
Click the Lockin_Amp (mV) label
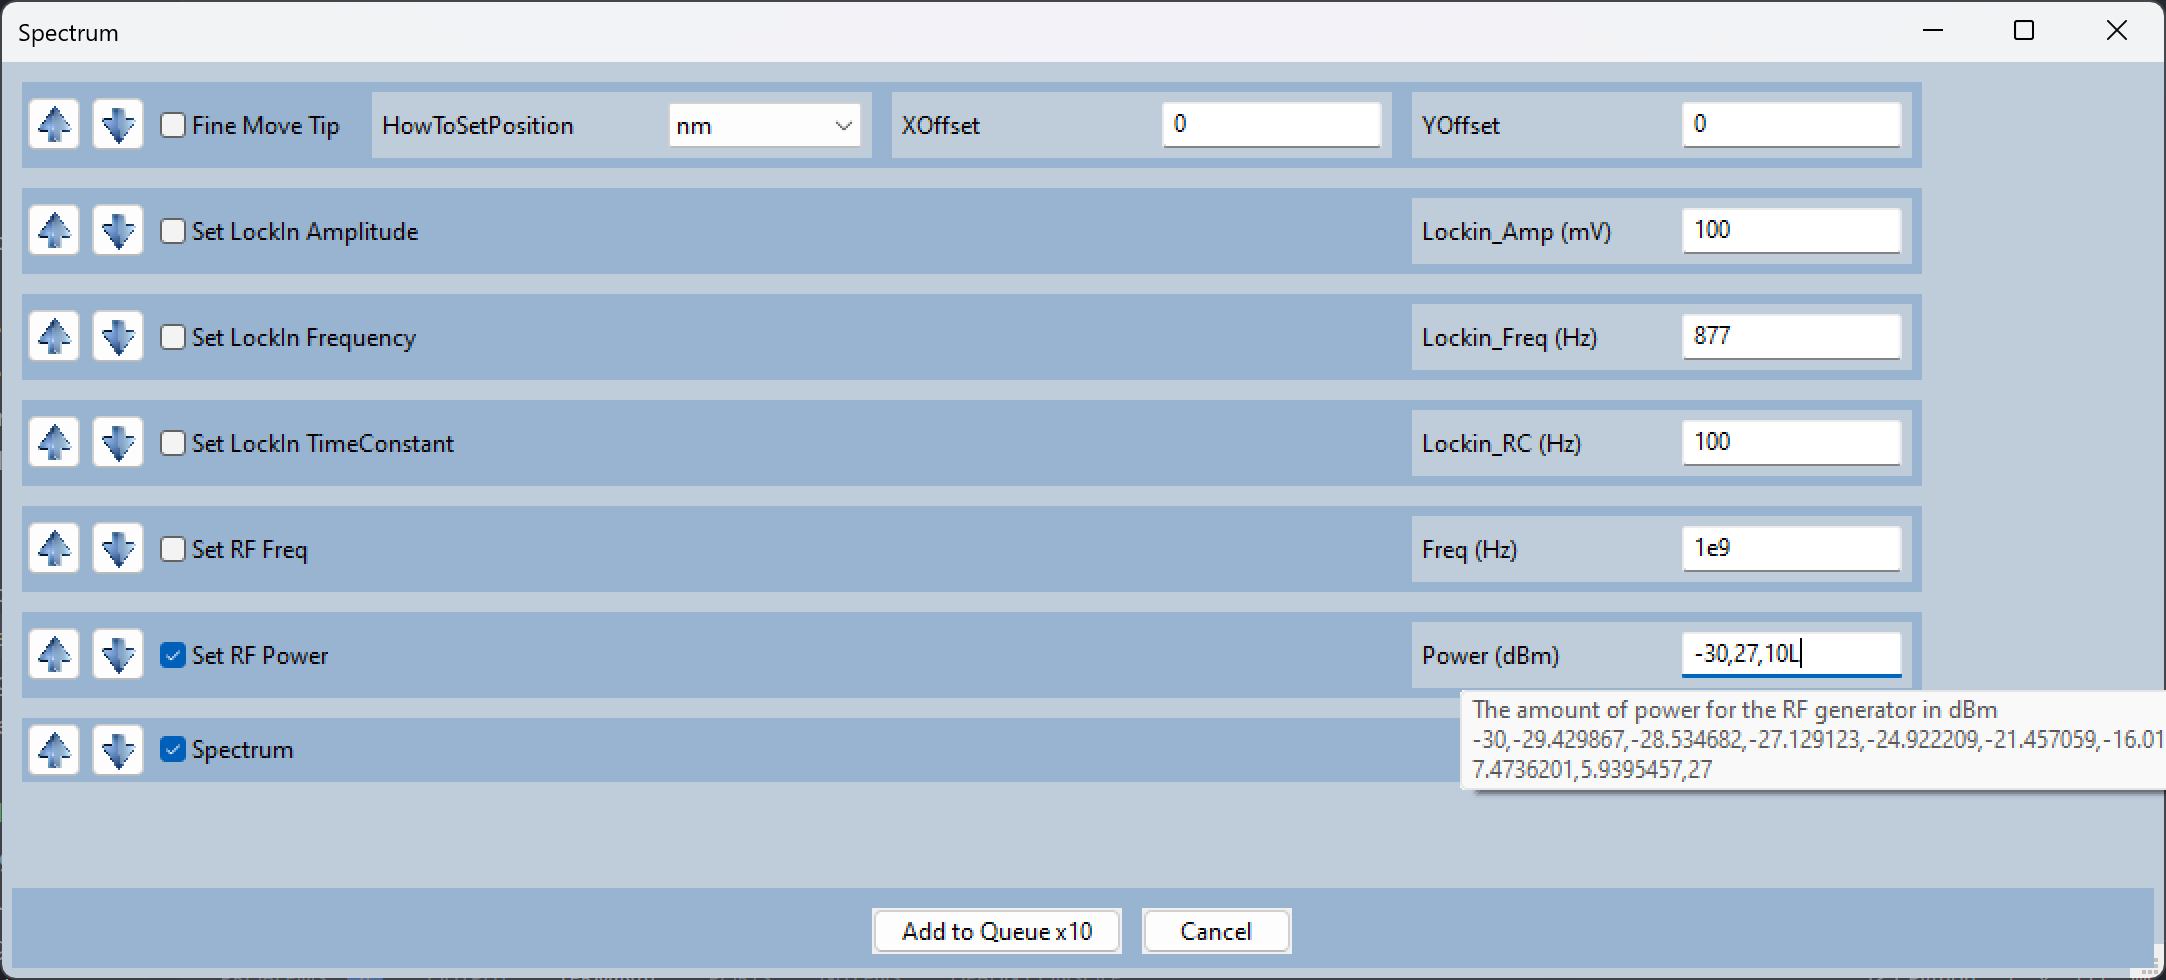point(1516,232)
